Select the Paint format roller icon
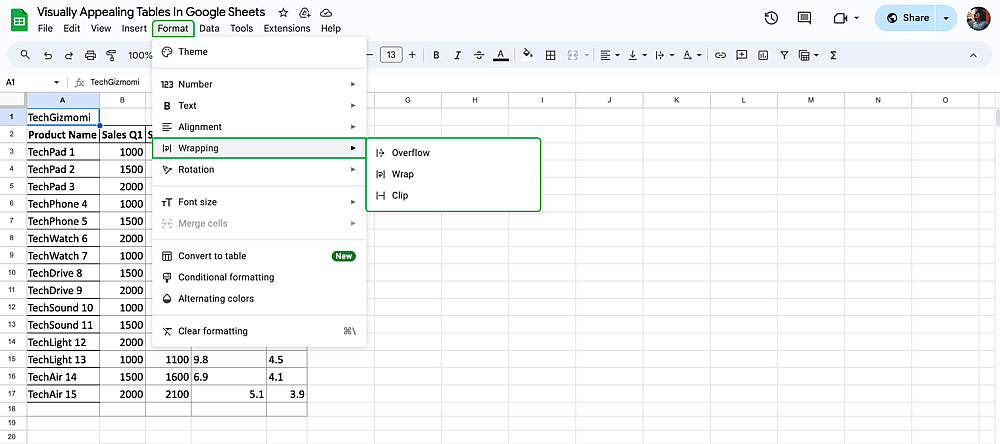The width and height of the screenshot is (1000, 444). [x=111, y=56]
